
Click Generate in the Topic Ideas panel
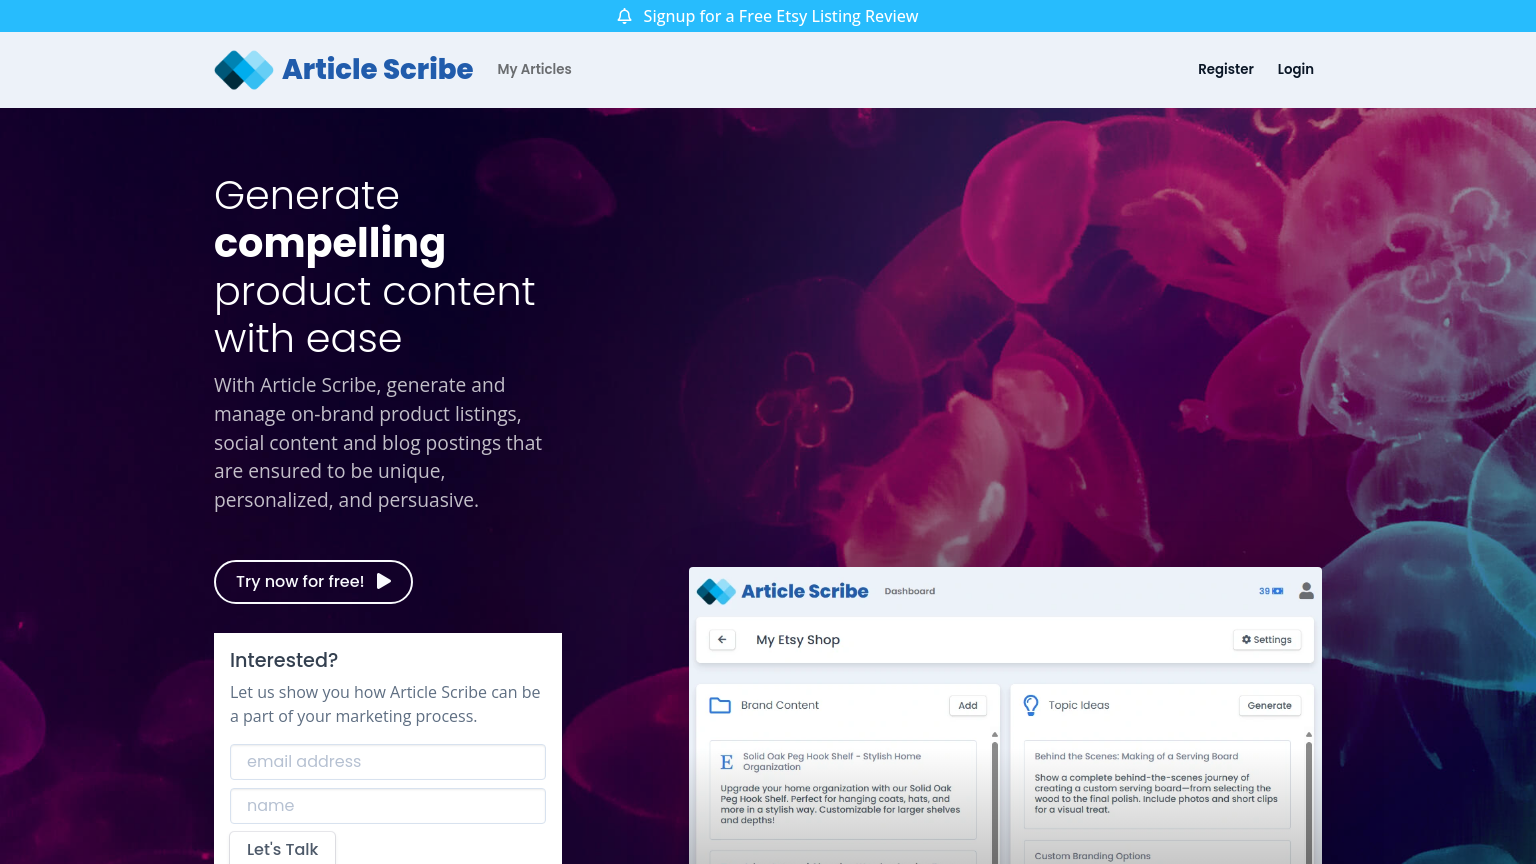(x=1269, y=705)
